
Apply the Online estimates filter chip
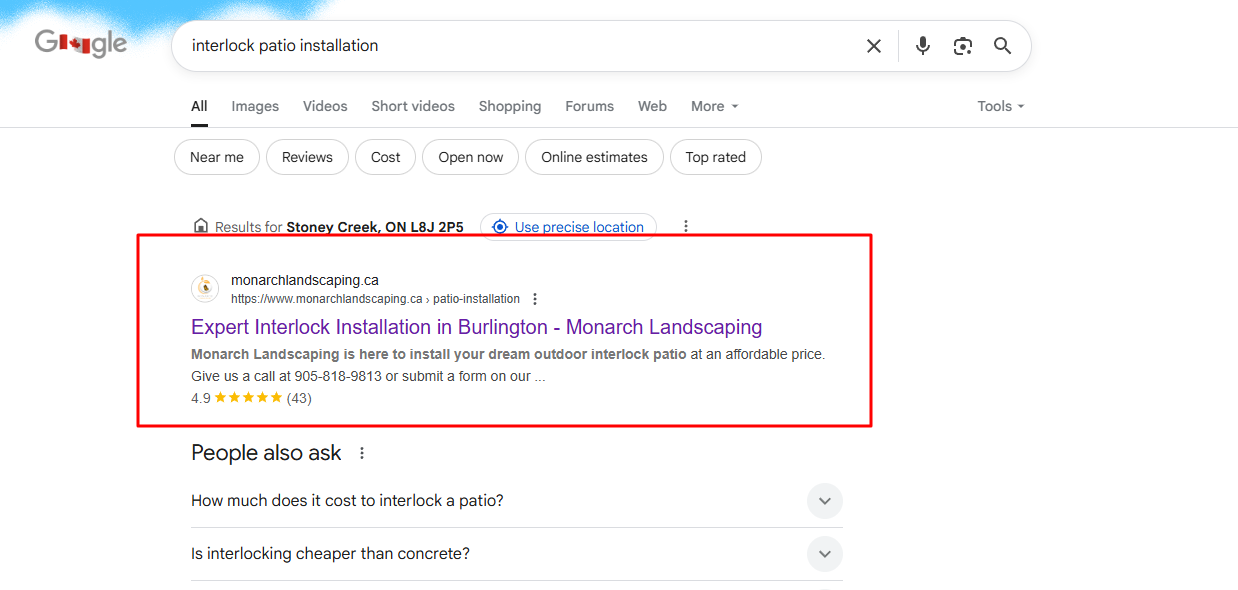click(x=594, y=157)
